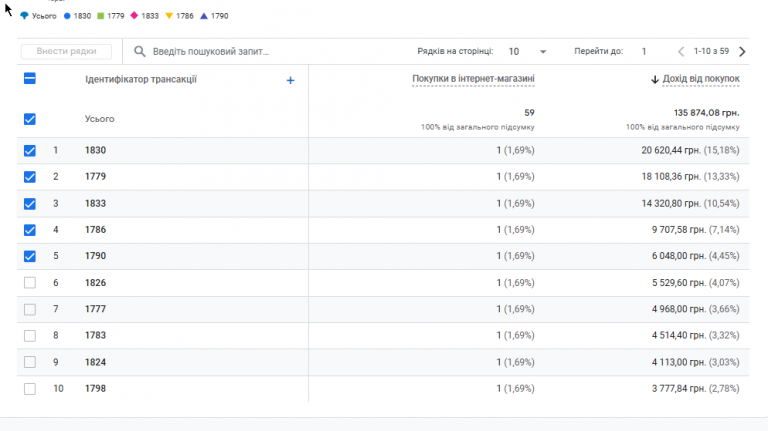This screenshot has width=768, height=431.
Task: Click transaction ID 1824
Action: point(96,362)
